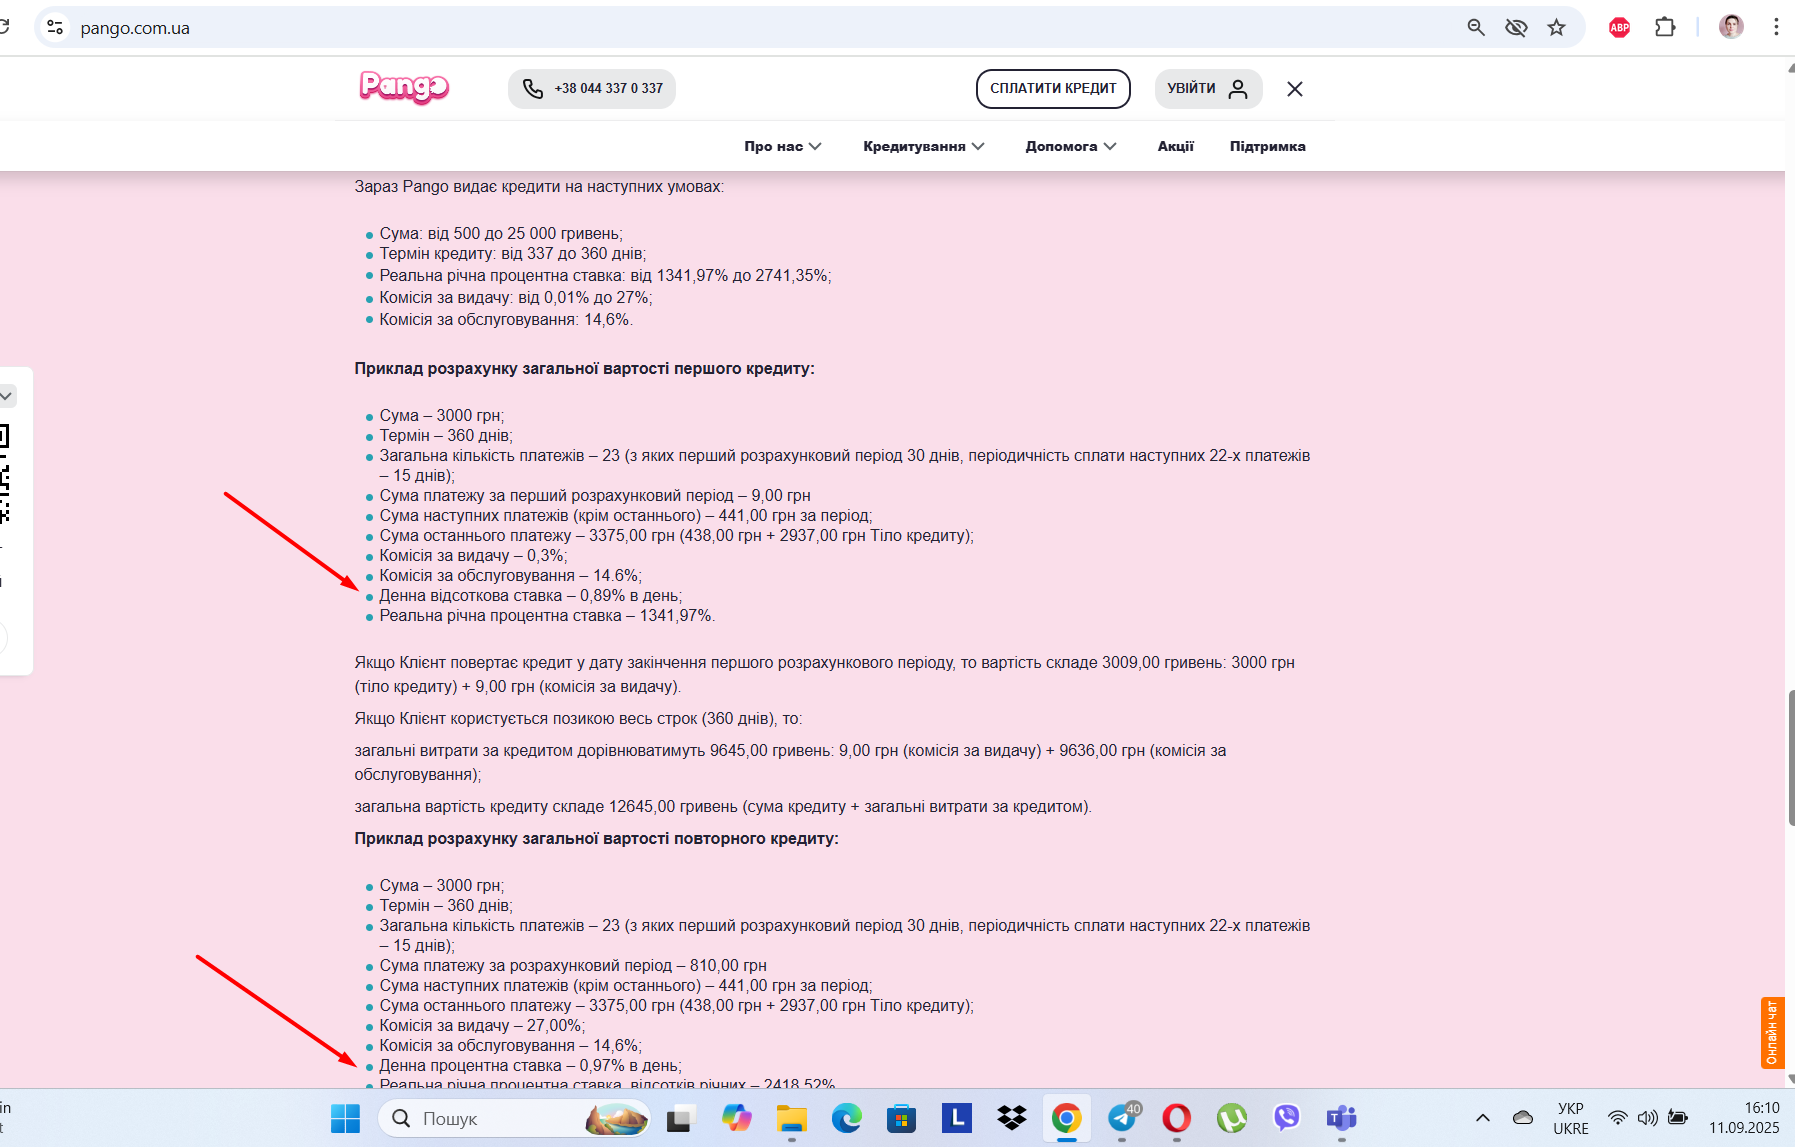Switch to Google Chrome in the taskbar
This screenshot has width=1795, height=1147.
(x=1067, y=1118)
